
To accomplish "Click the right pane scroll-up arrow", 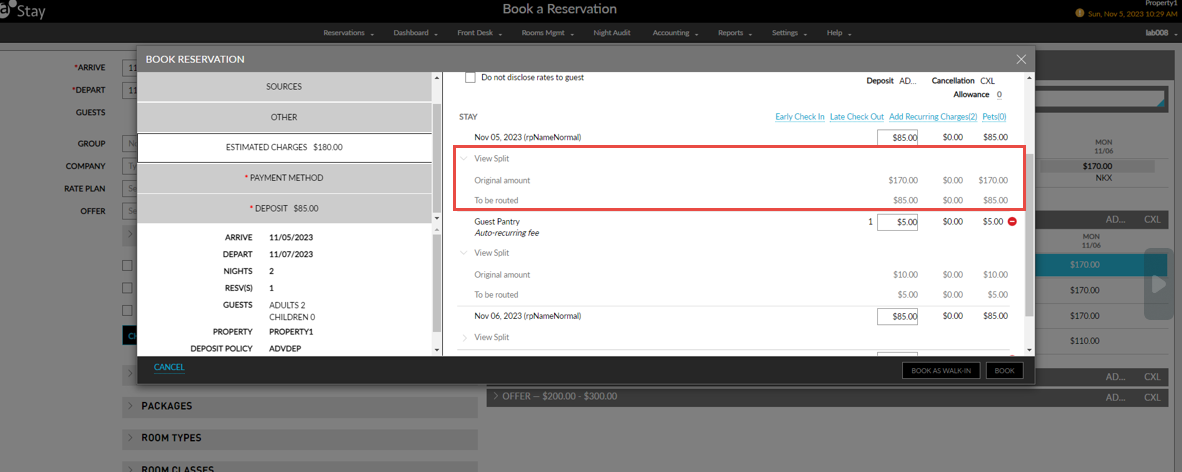I will (x=1030, y=77).
